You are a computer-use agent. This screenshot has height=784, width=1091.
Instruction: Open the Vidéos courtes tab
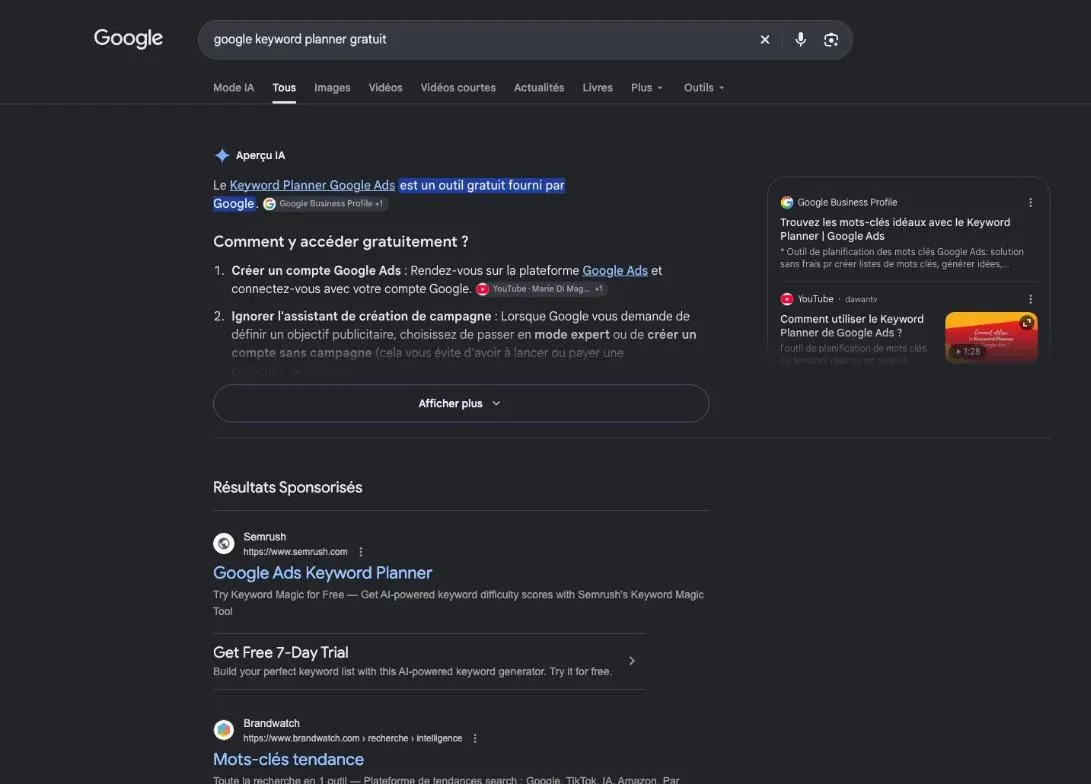pyautogui.click(x=458, y=88)
